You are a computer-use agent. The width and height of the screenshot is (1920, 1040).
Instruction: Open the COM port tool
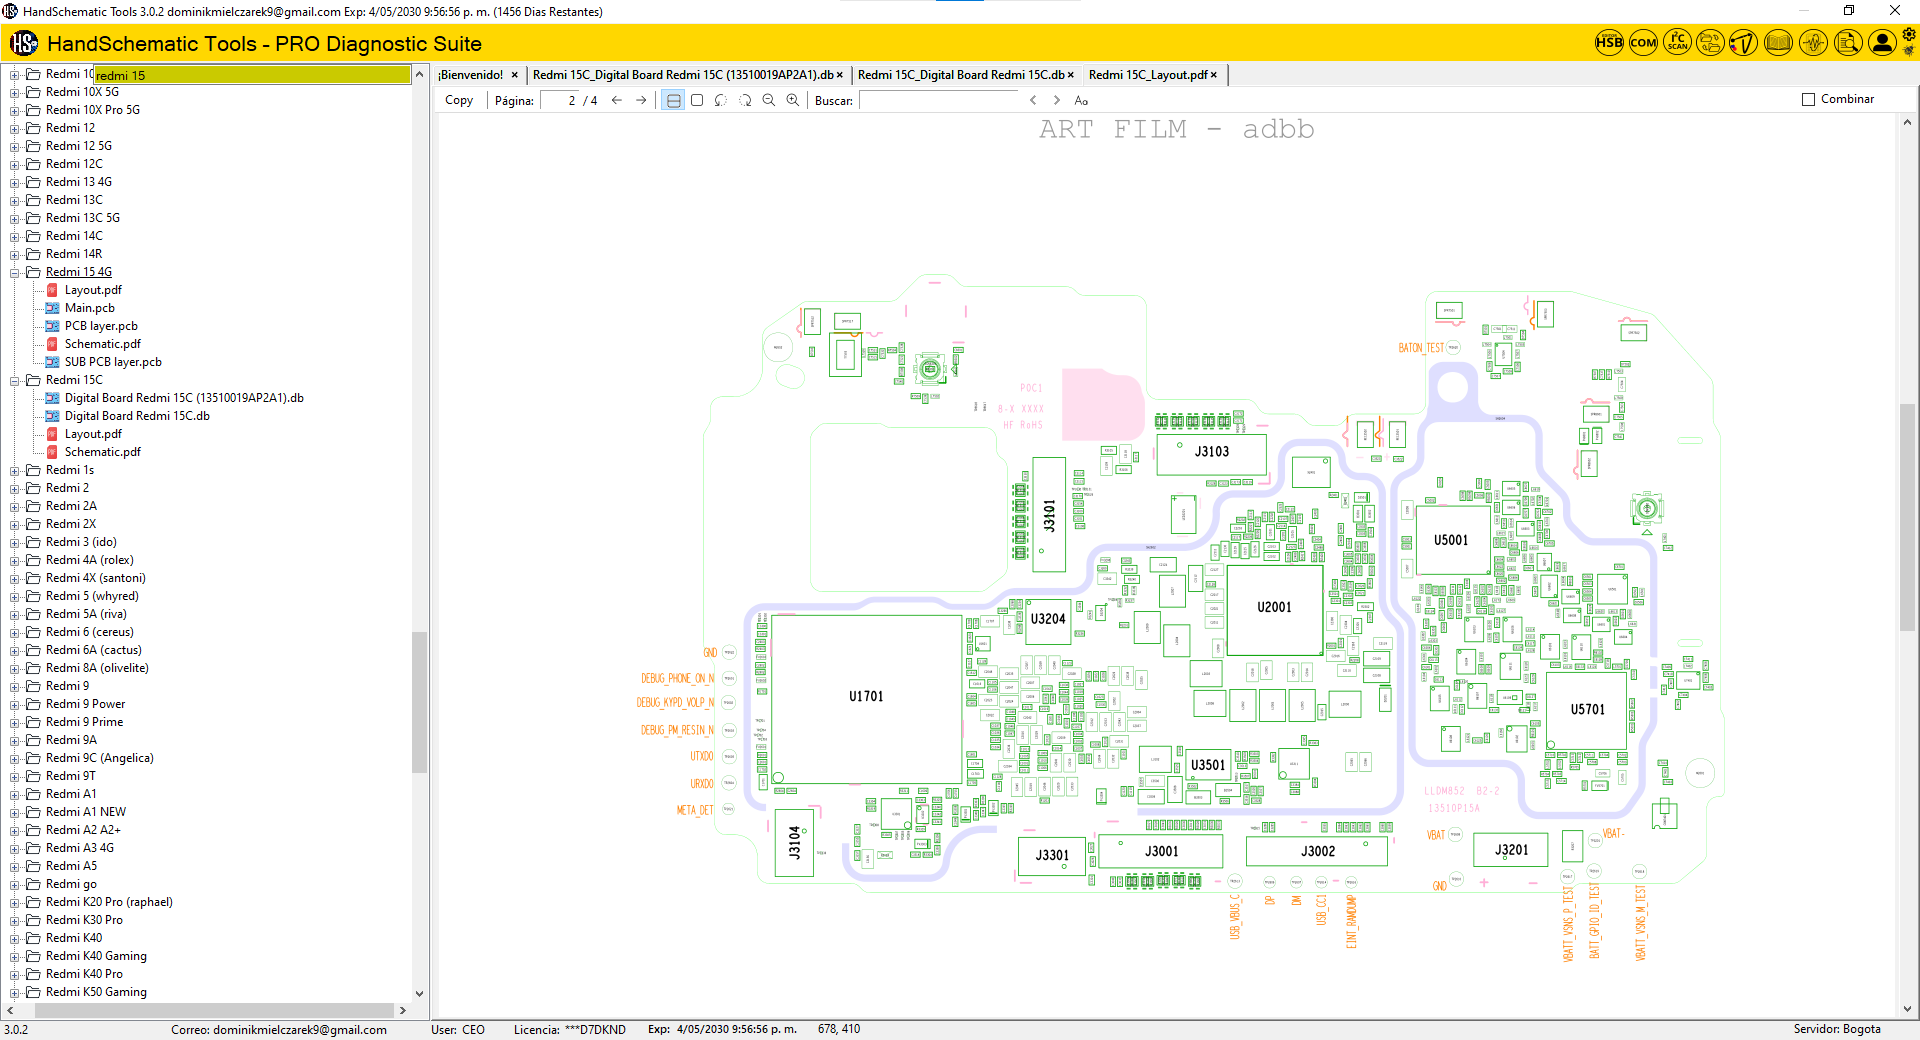(x=1643, y=43)
